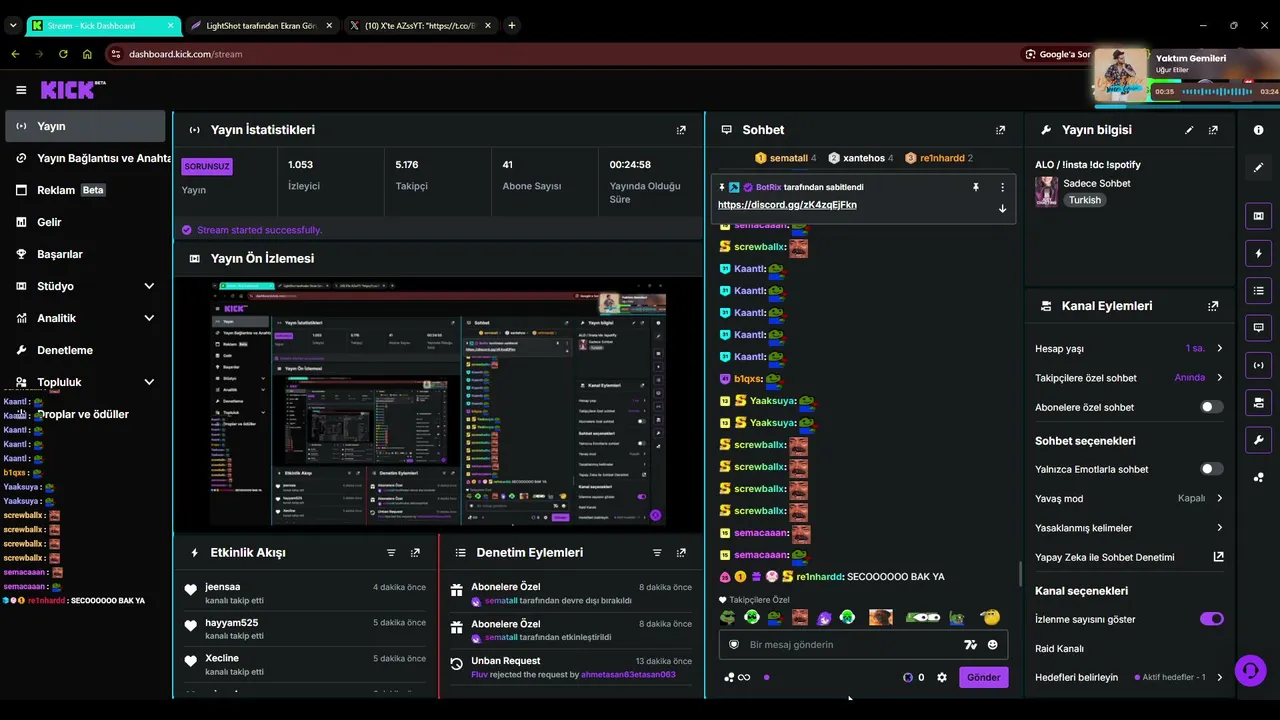Open a new browser tab
The image size is (1280, 720).
512,25
